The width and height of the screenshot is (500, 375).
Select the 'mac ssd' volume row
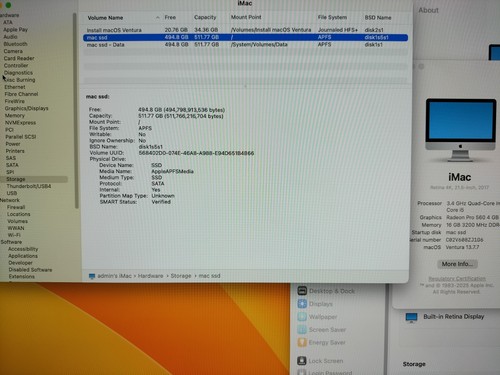tap(245, 37)
